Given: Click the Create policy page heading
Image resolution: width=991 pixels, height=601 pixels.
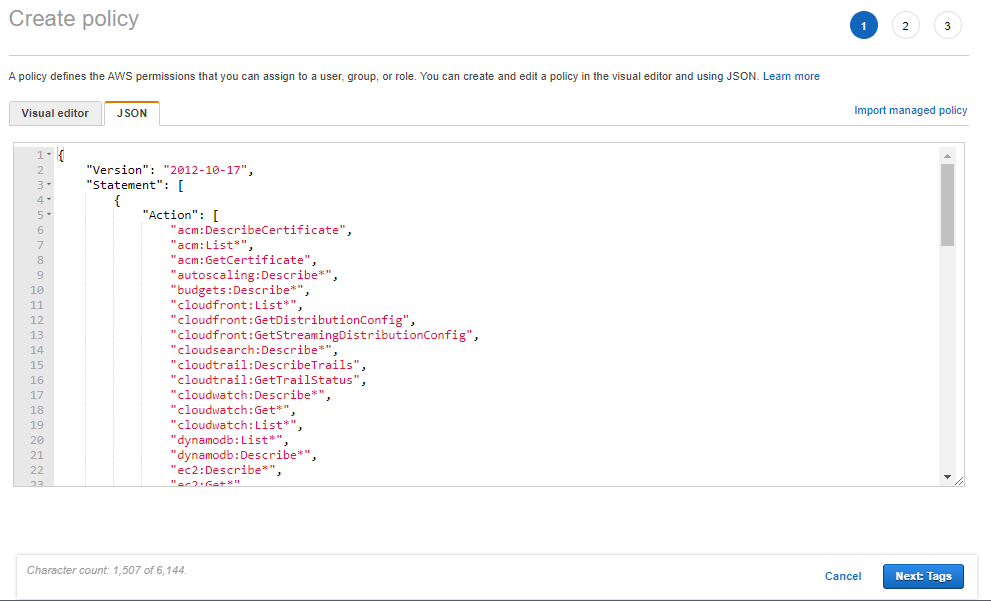Looking at the screenshot, I should [x=74, y=18].
